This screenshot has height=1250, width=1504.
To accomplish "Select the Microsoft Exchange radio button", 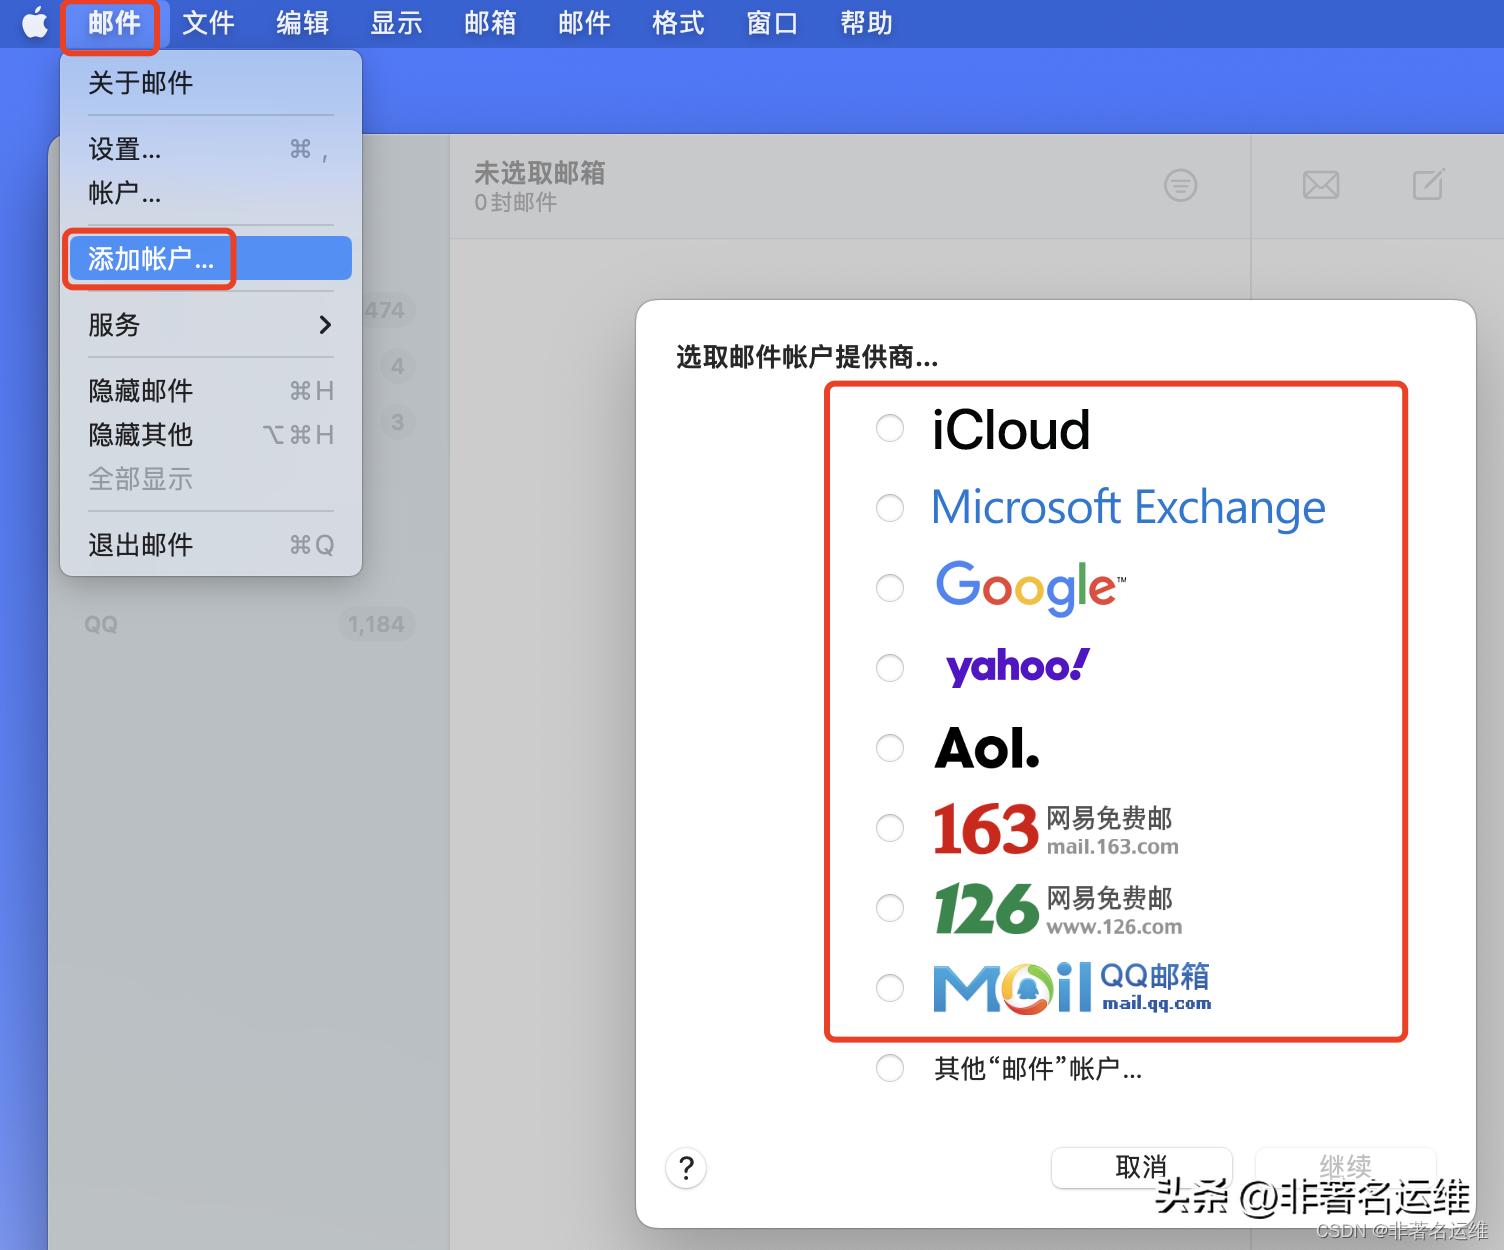I will point(889,507).
